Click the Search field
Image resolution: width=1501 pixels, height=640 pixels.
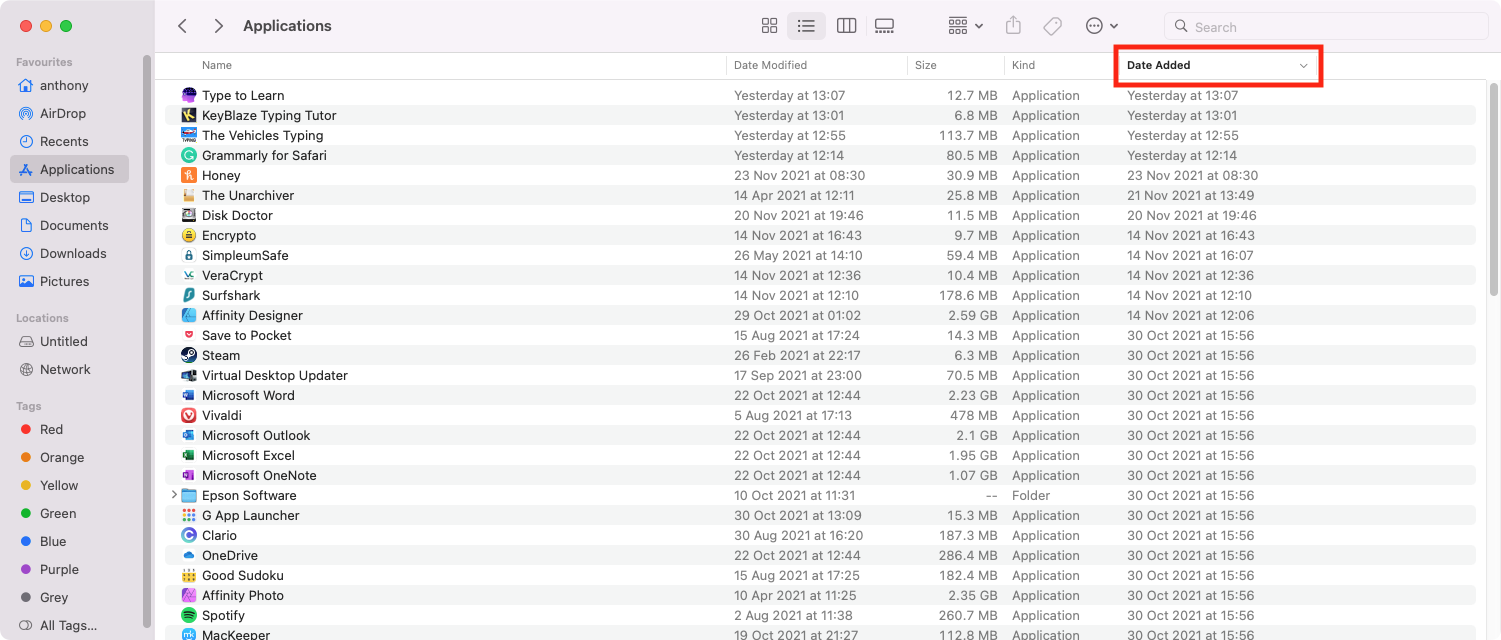(x=1324, y=27)
